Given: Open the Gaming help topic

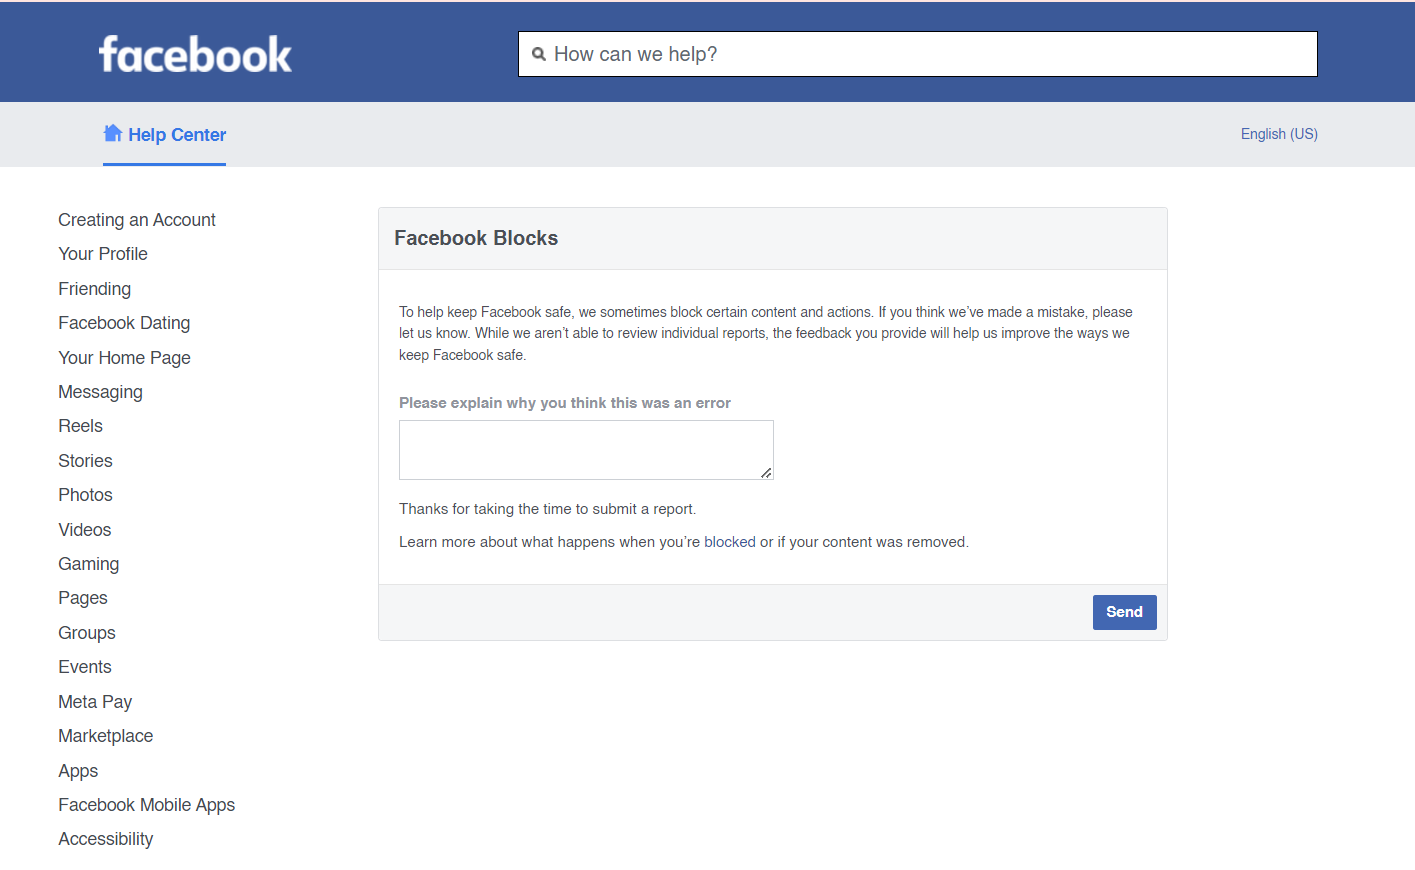Looking at the screenshot, I should [88, 564].
